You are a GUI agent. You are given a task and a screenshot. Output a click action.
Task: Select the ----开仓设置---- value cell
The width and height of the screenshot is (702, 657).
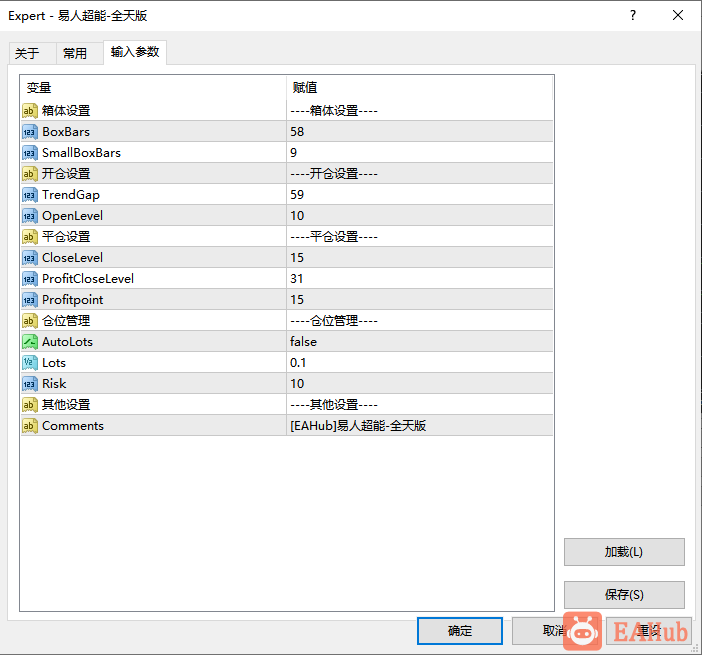click(x=419, y=174)
